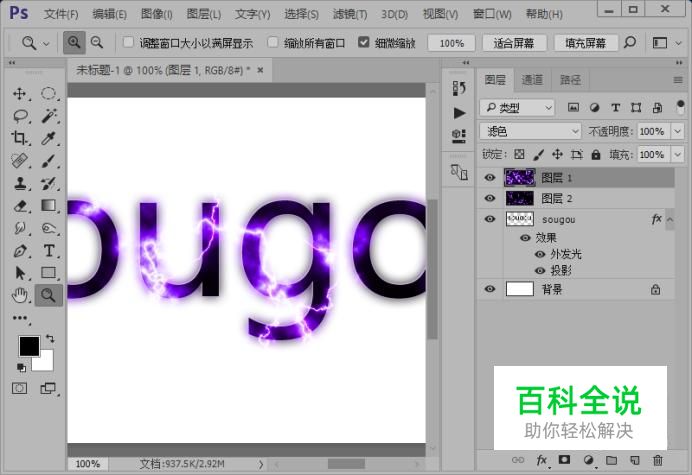Uncheck scrubby zoom checkbox

(x=363, y=42)
